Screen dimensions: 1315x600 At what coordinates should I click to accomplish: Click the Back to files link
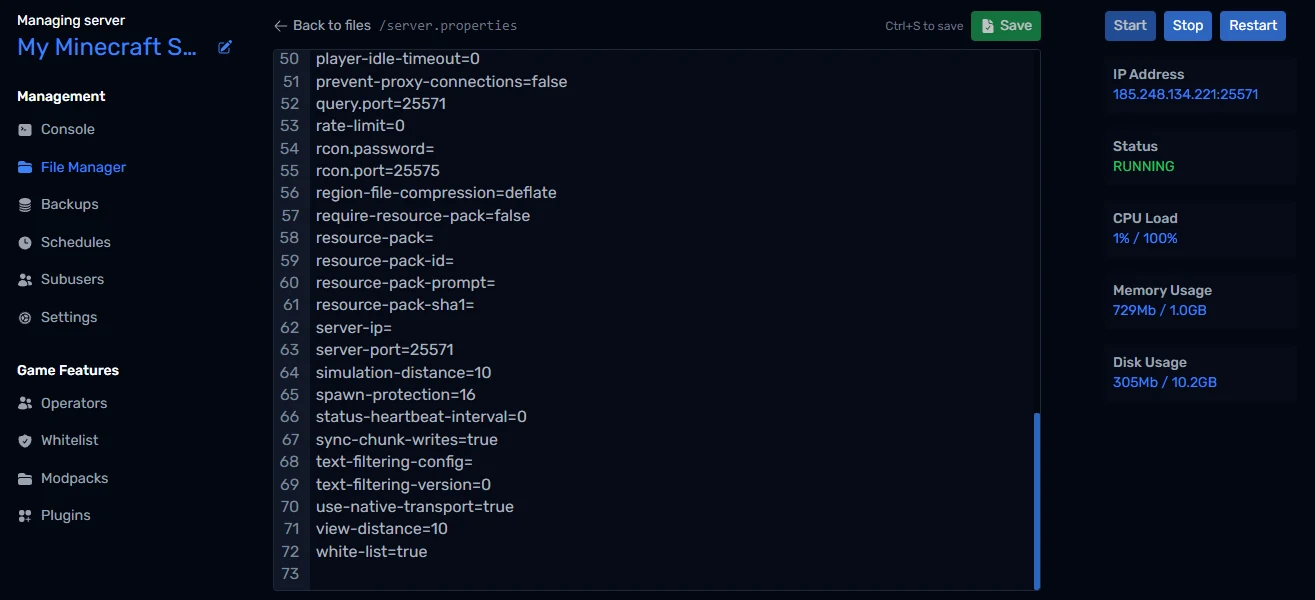pos(322,26)
